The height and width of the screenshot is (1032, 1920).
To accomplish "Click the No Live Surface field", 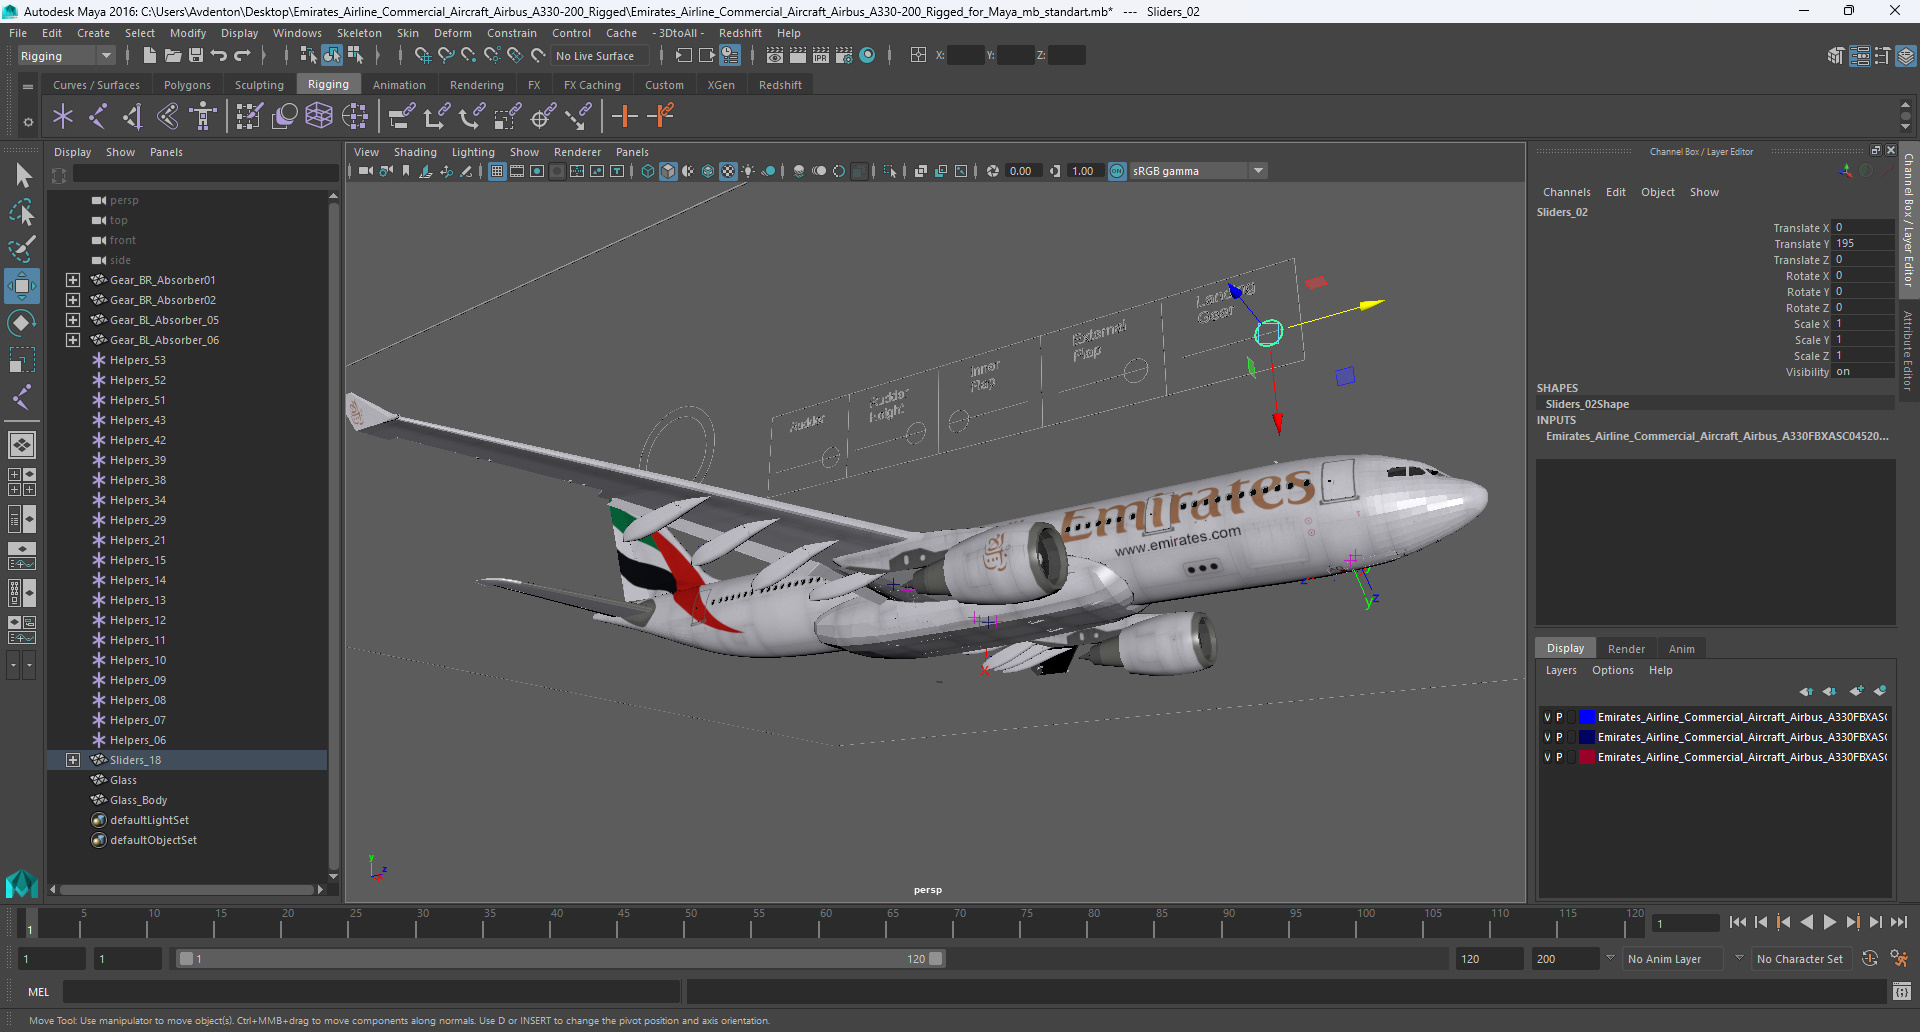I will [x=600, y=56].
